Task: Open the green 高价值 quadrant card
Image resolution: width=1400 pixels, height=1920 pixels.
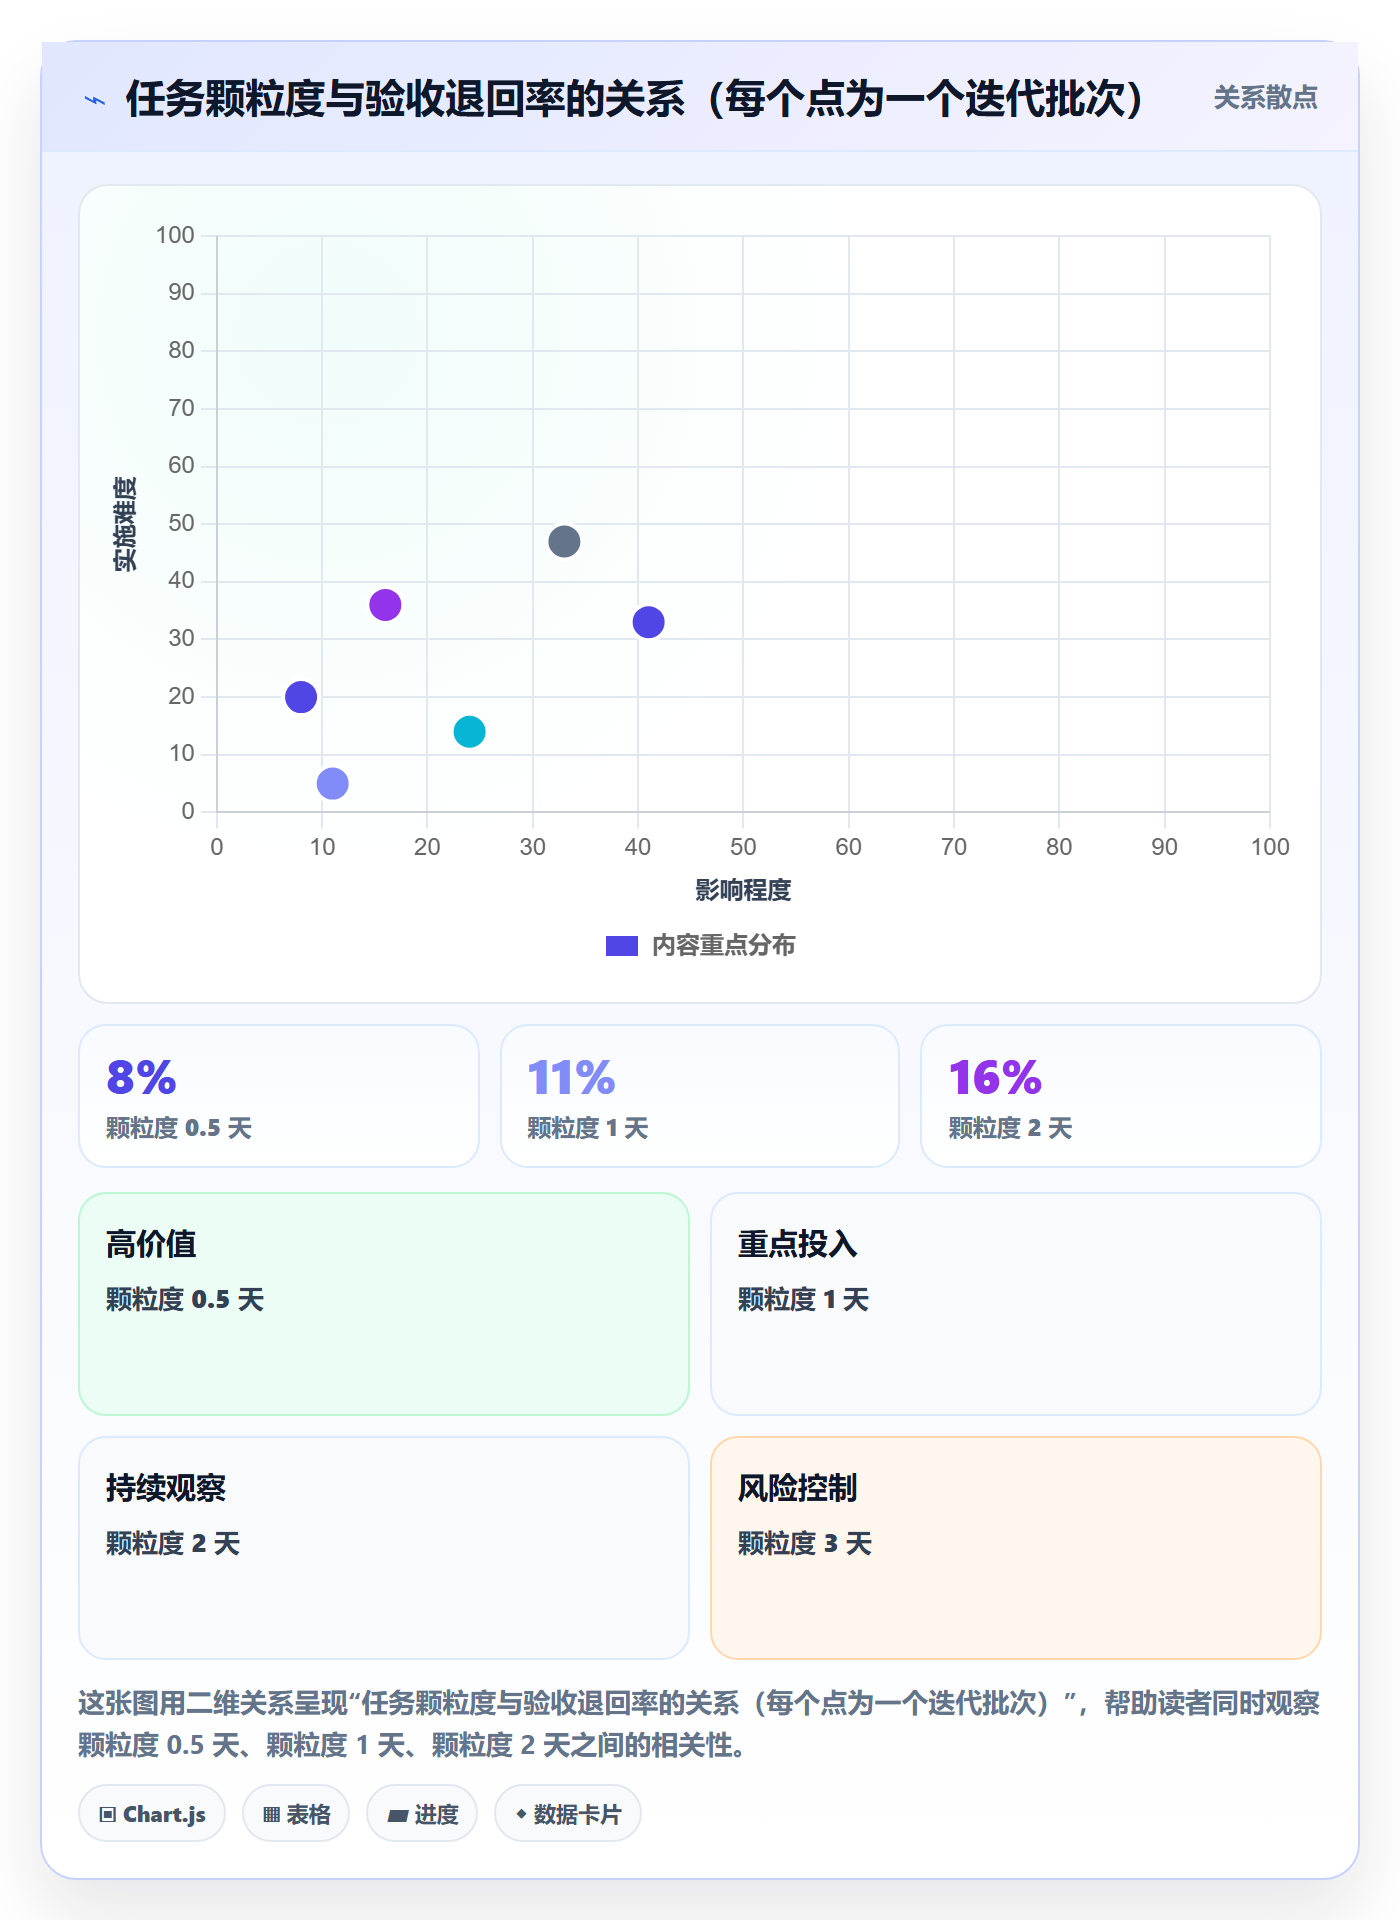Action: pyautogui.click(x=384, y=1304)
